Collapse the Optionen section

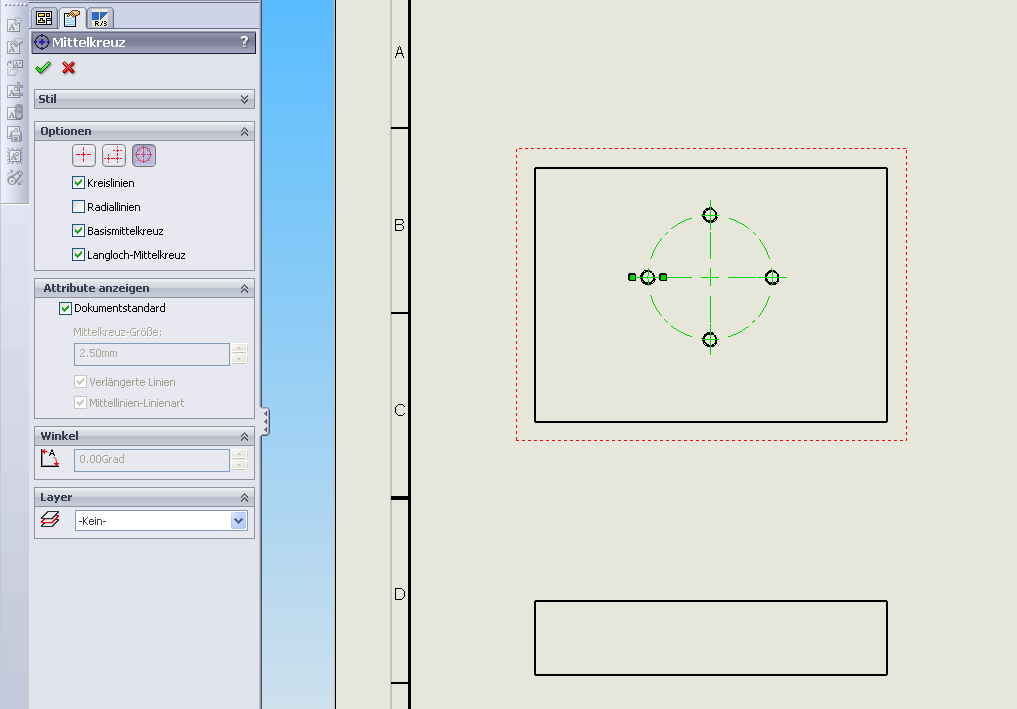(245, 132)
